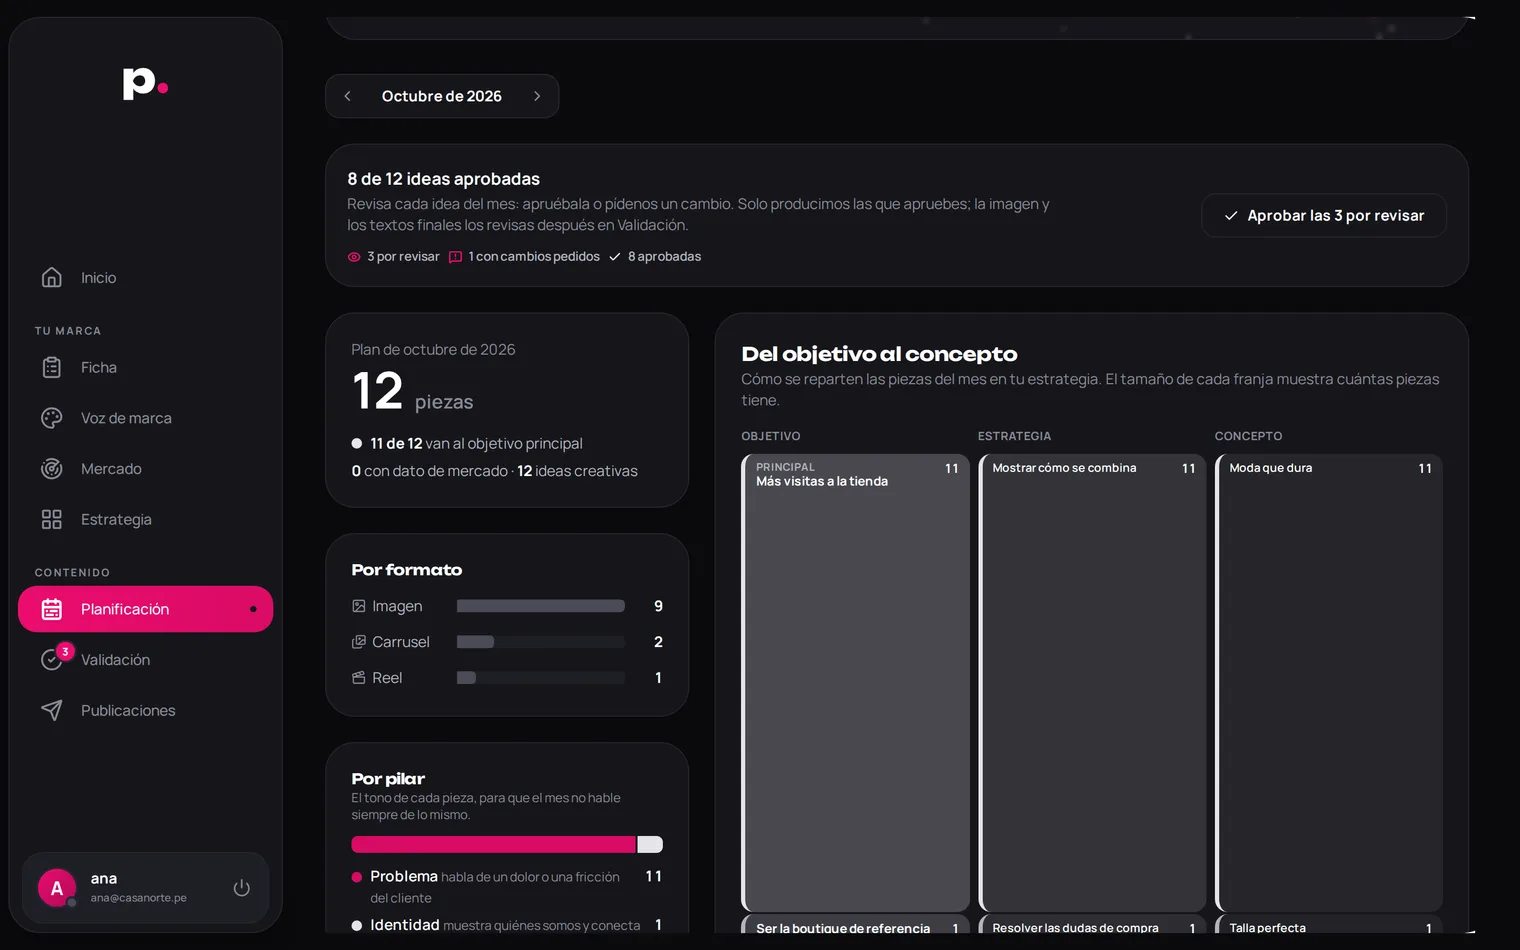Select the Planificación menu item
The width and height of the screenshot is (1520, 950).
(145, 609)
